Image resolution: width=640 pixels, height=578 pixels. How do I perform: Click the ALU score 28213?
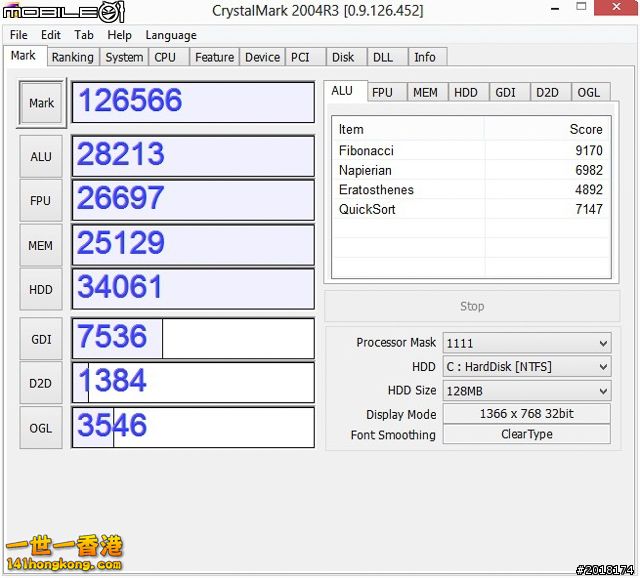[193, 156]
